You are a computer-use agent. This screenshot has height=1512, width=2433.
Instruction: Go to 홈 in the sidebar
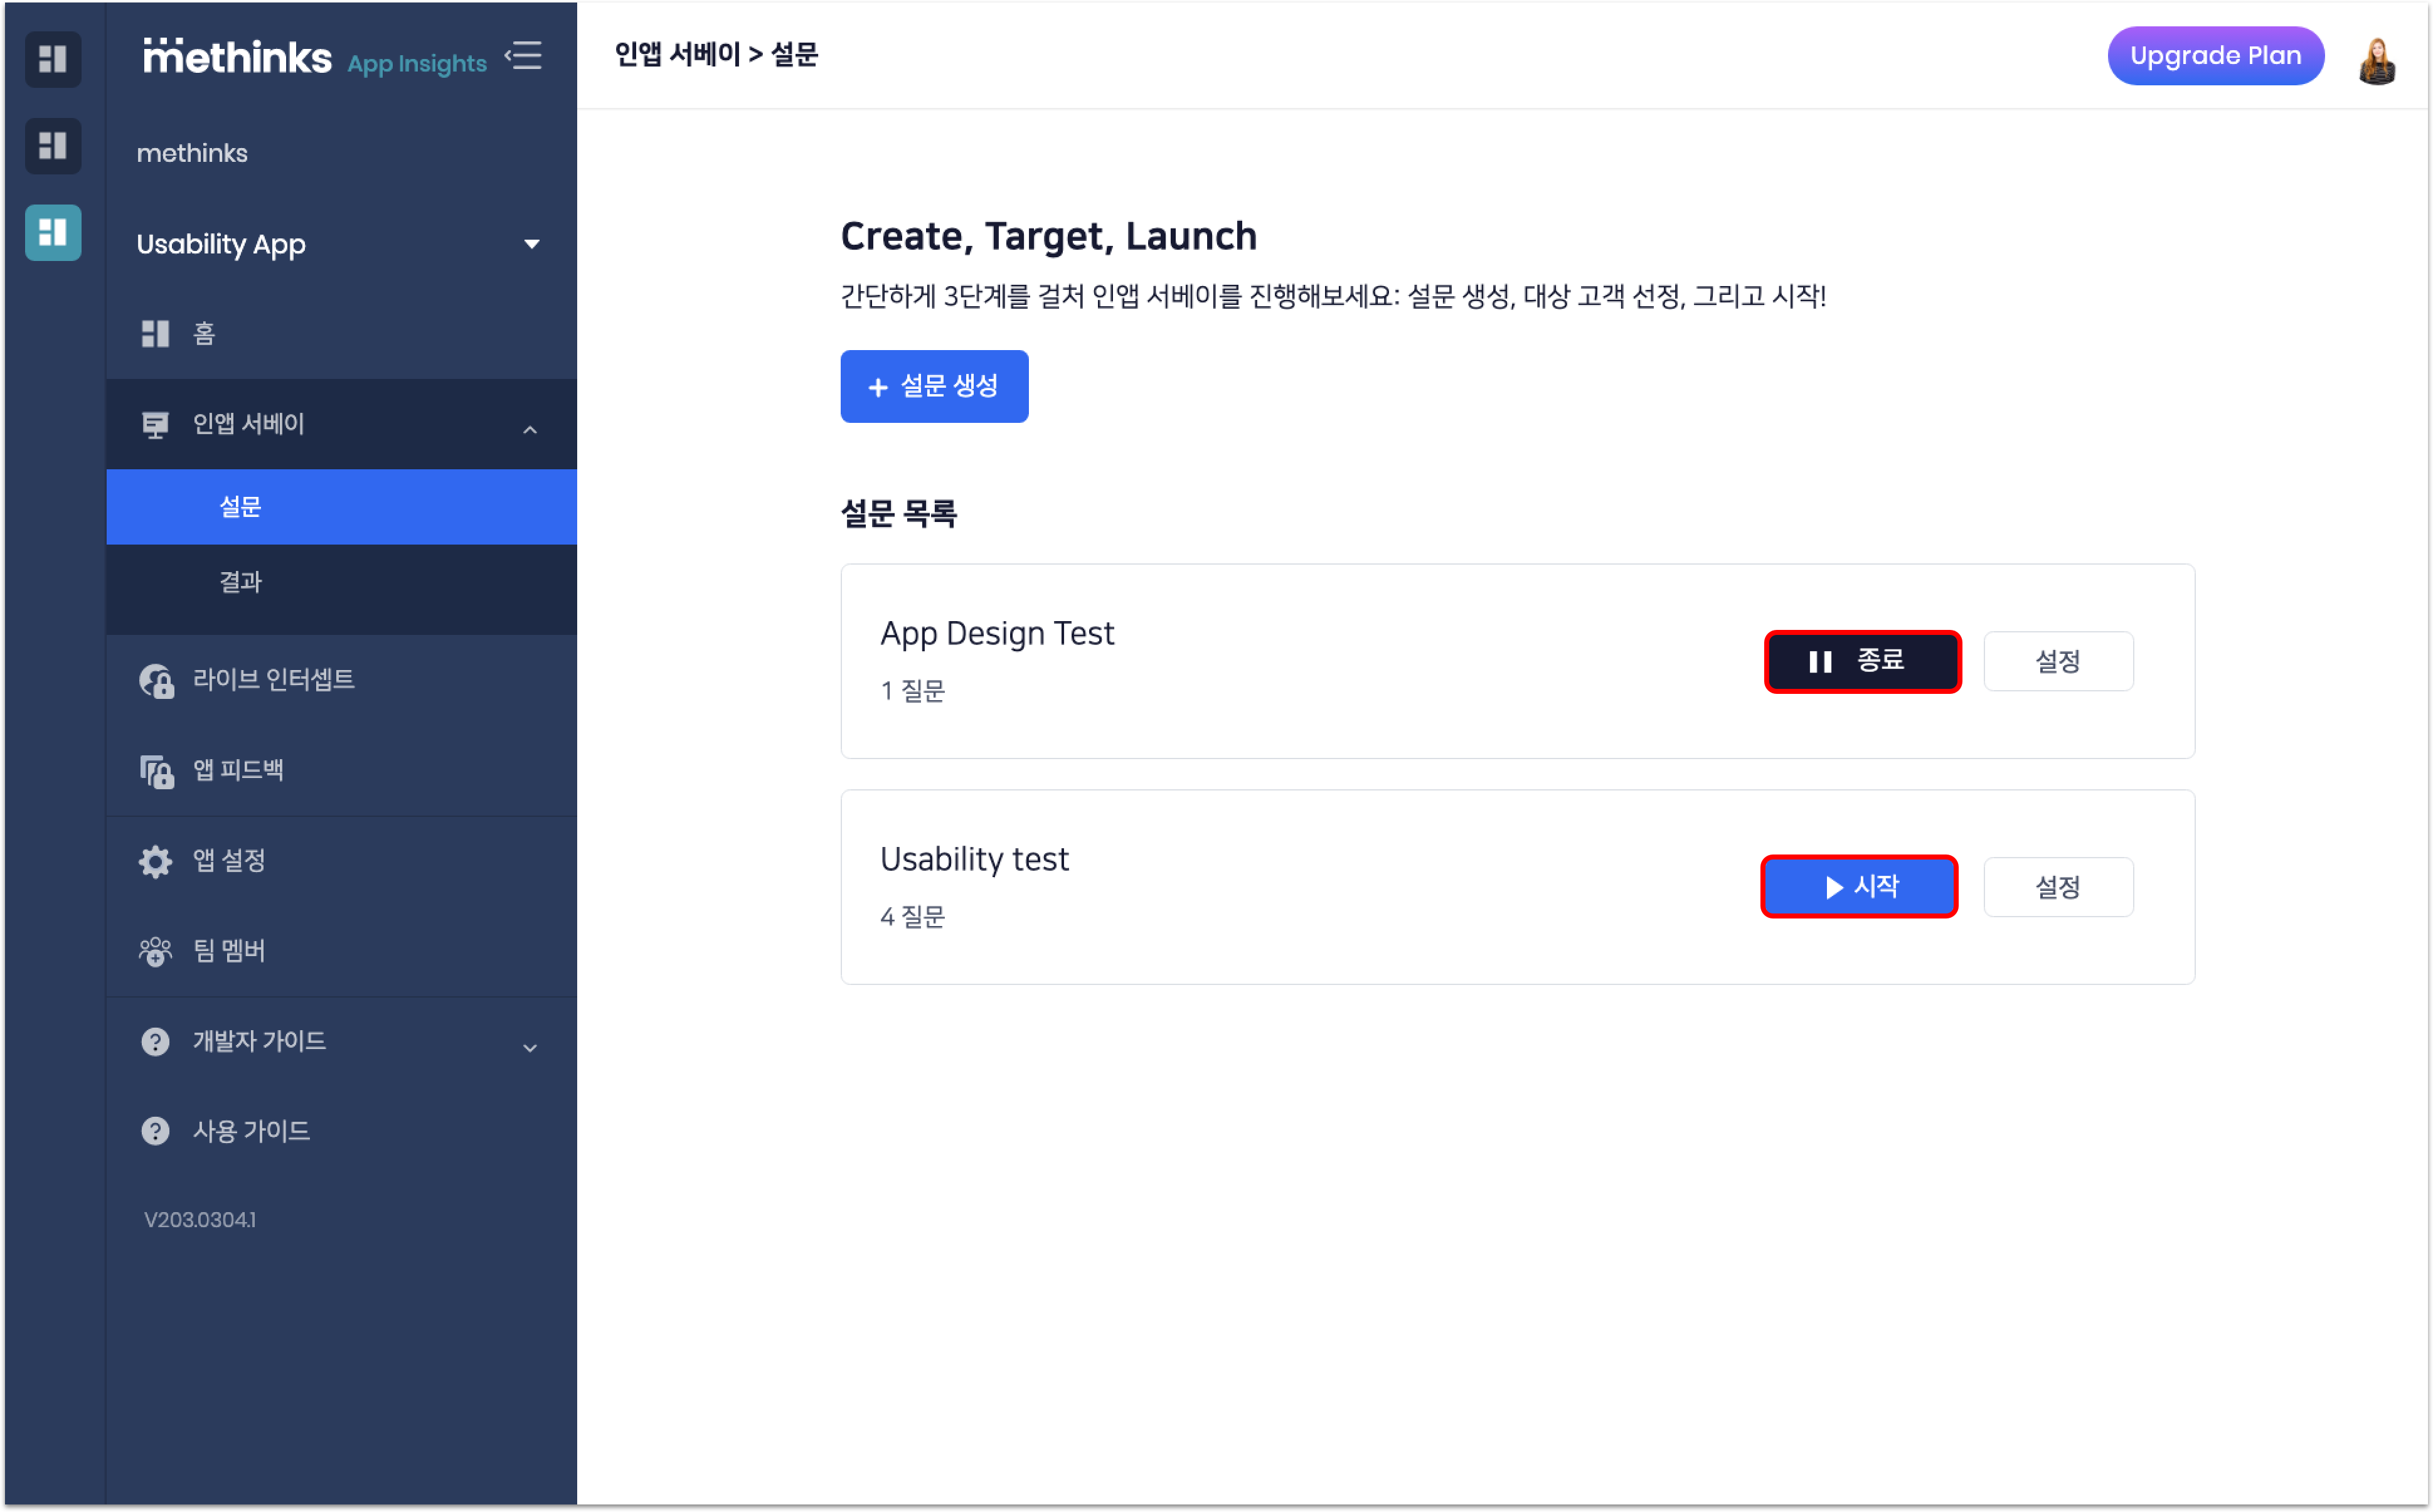(204, 333)
